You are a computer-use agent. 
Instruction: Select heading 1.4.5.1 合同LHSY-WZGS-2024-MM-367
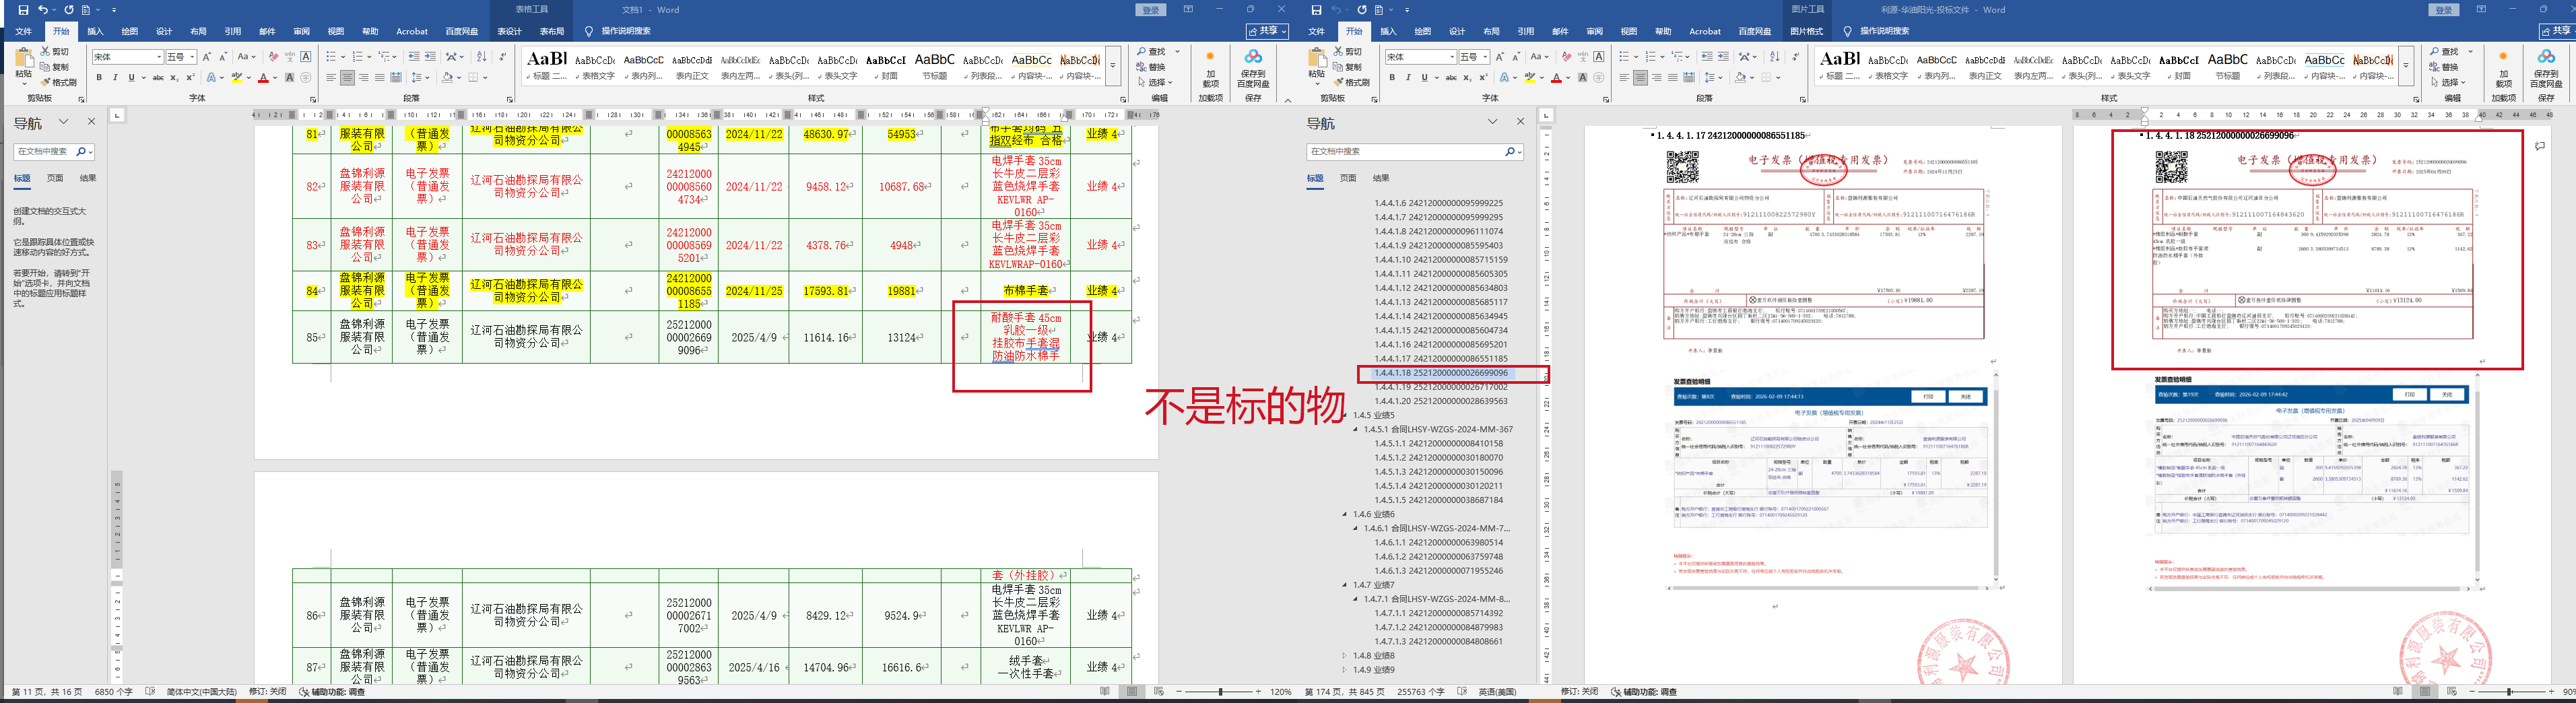(x=1438, y=429)
